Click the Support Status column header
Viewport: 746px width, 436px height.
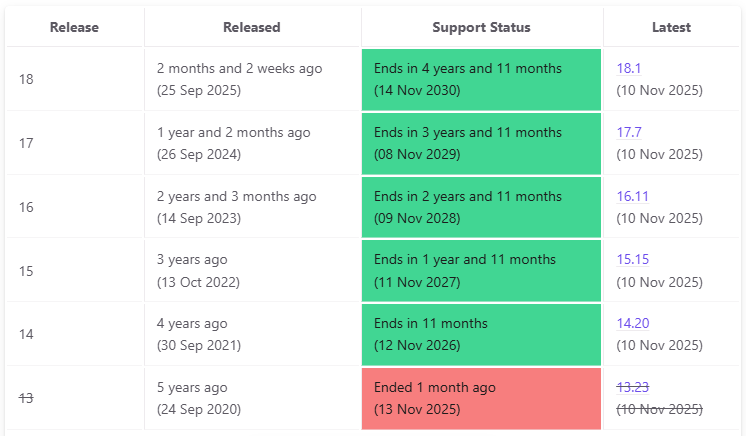[x=481, y=28]
